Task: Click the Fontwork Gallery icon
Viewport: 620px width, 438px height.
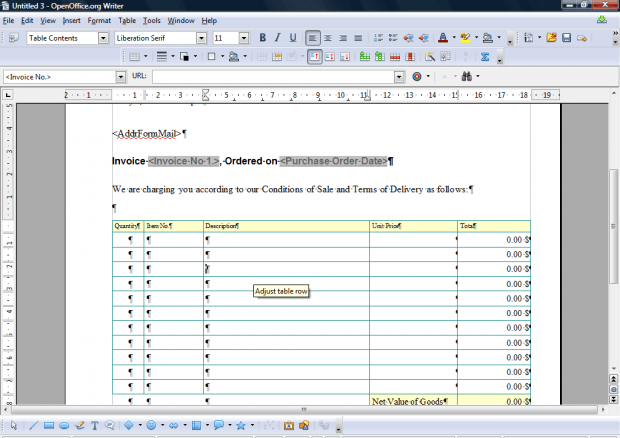Action: tap(289, 425)
